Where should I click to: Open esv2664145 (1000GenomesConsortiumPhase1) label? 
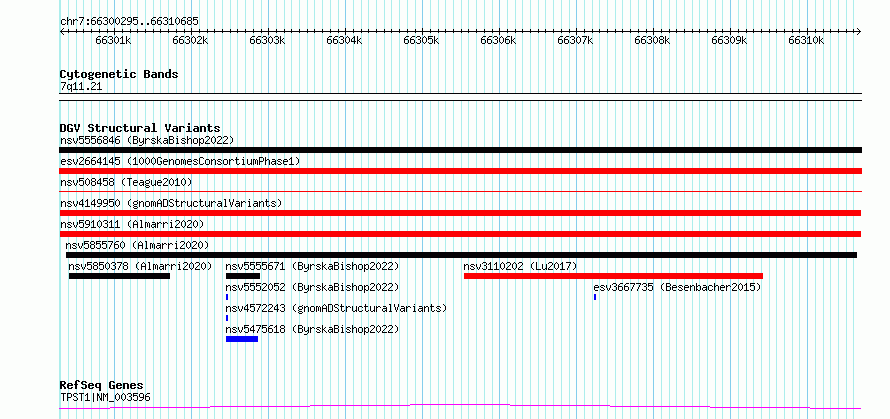coord(180,161)
